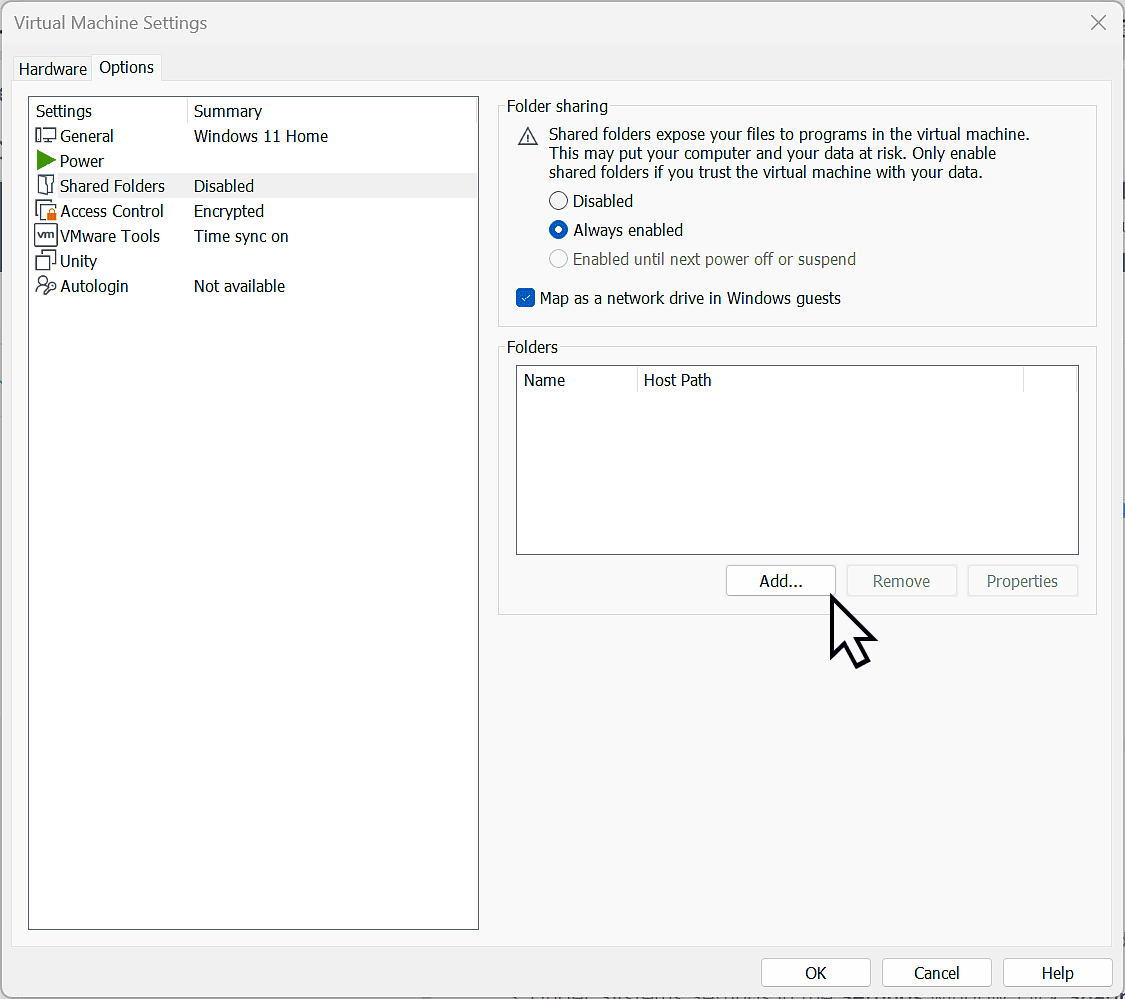Switch to the Hardware tab
Screen dimensions: 1125x999
(52, 68)
